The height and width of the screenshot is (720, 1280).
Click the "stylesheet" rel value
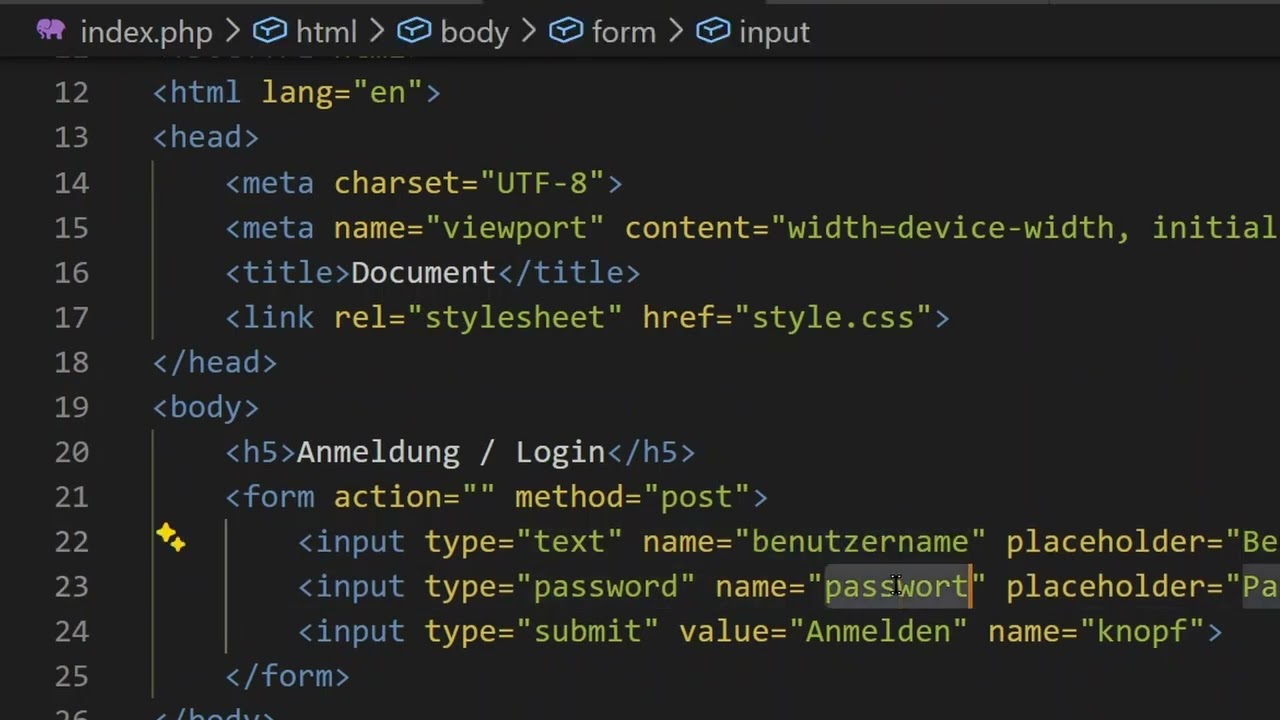(515, 318)
